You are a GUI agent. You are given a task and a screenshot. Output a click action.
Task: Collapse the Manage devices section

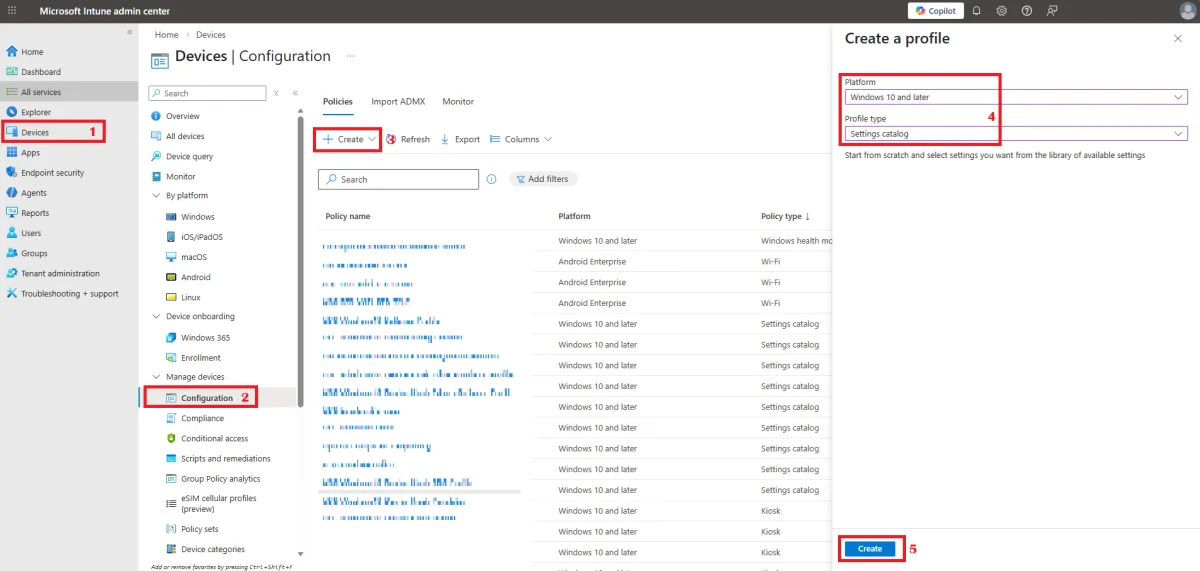156,377
